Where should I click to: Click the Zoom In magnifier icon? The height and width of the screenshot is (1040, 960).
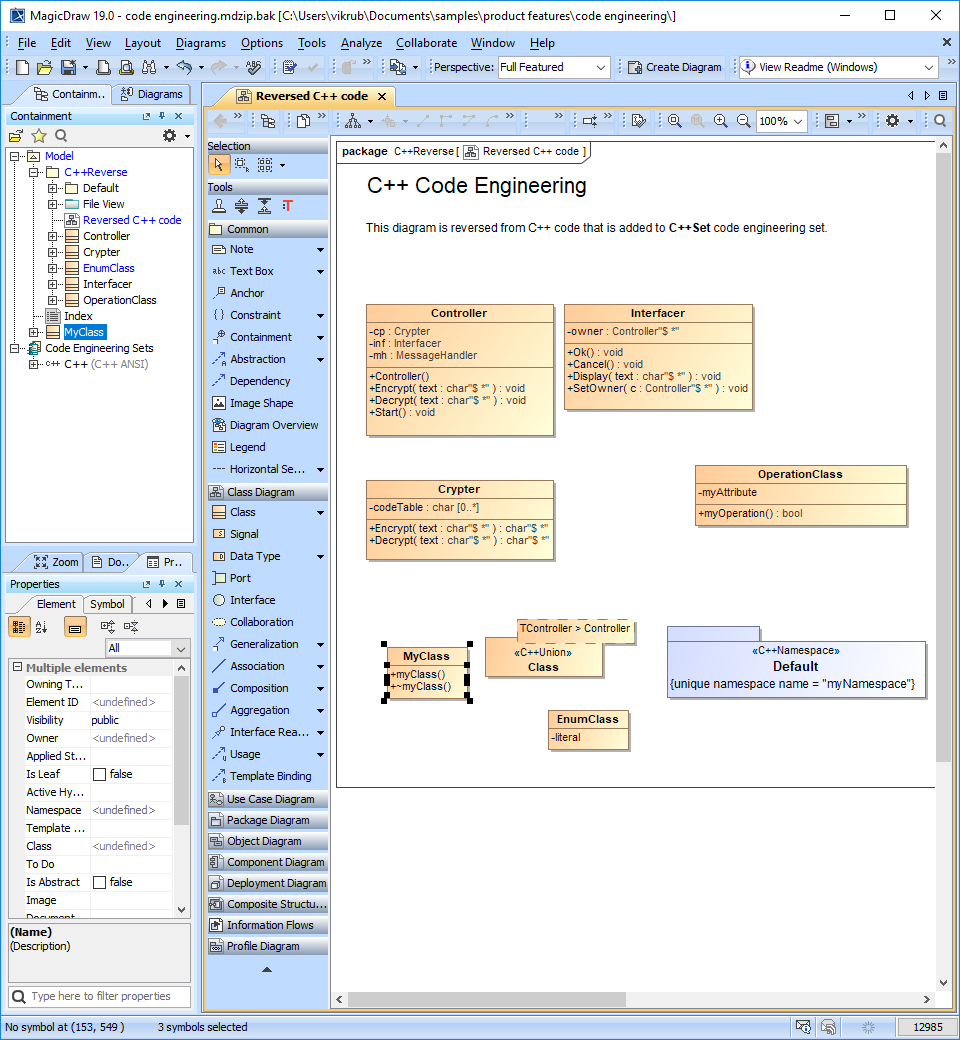coord(720,121)
